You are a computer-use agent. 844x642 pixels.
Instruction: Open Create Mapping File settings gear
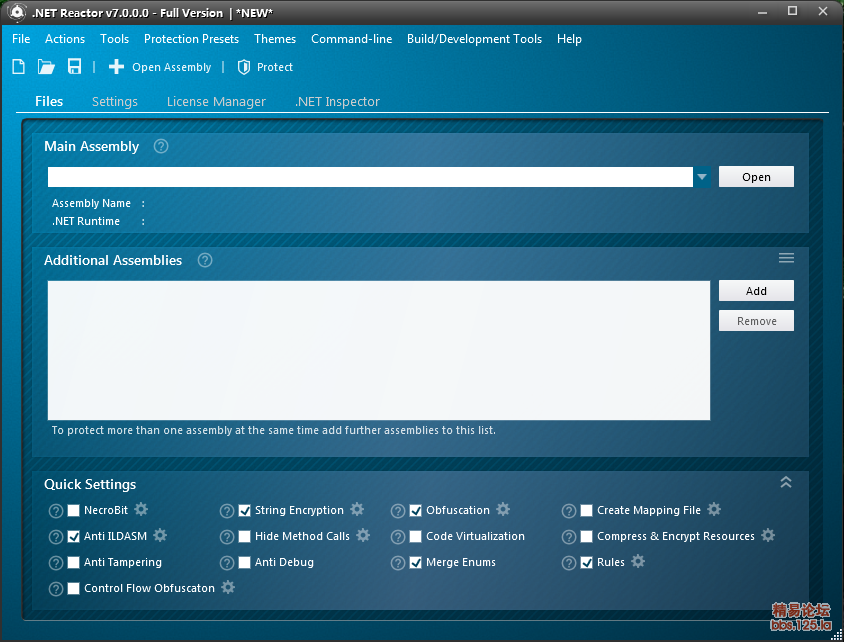(714, 509)
